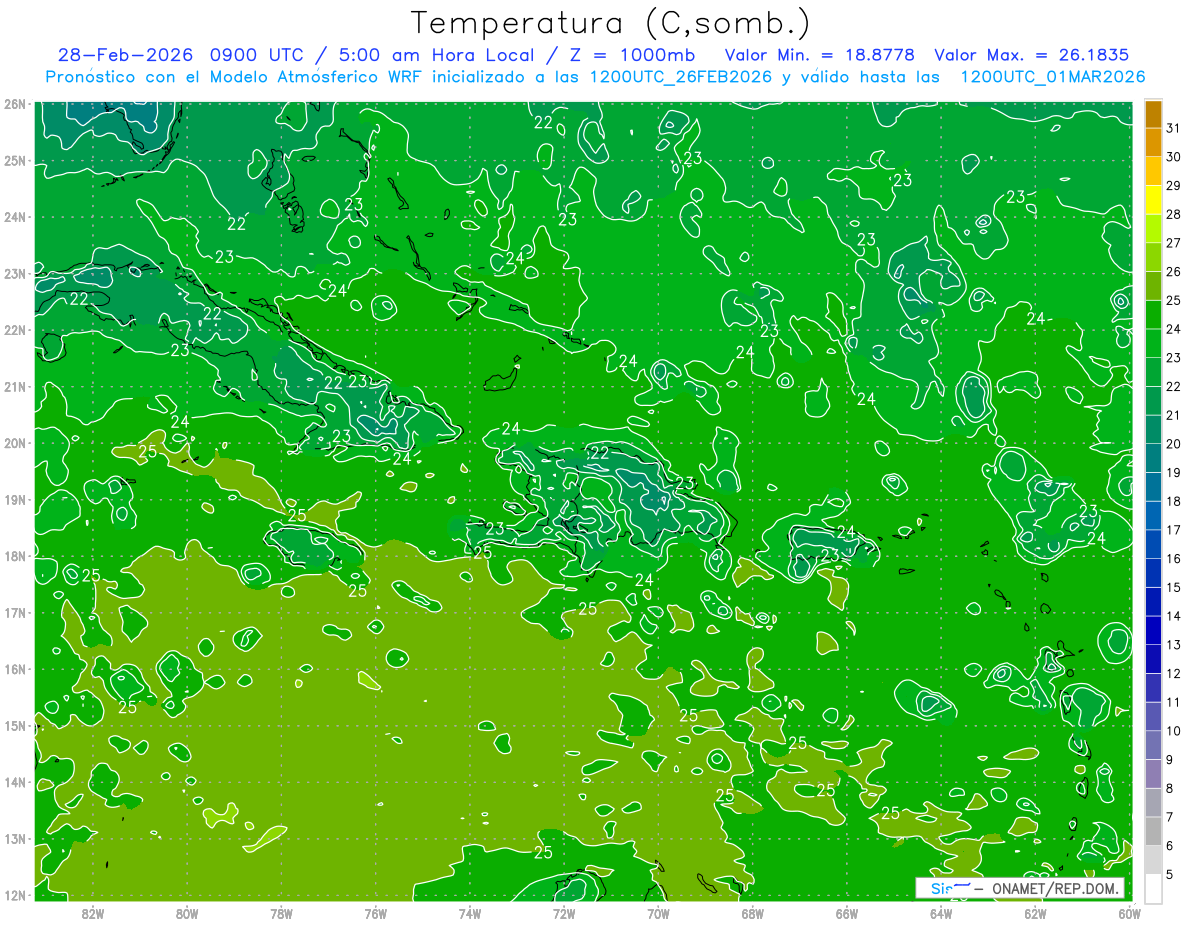Click the "13N" latitude axis label
The height and width of the screenshot is (927, 1200).
tap(15, 838)
